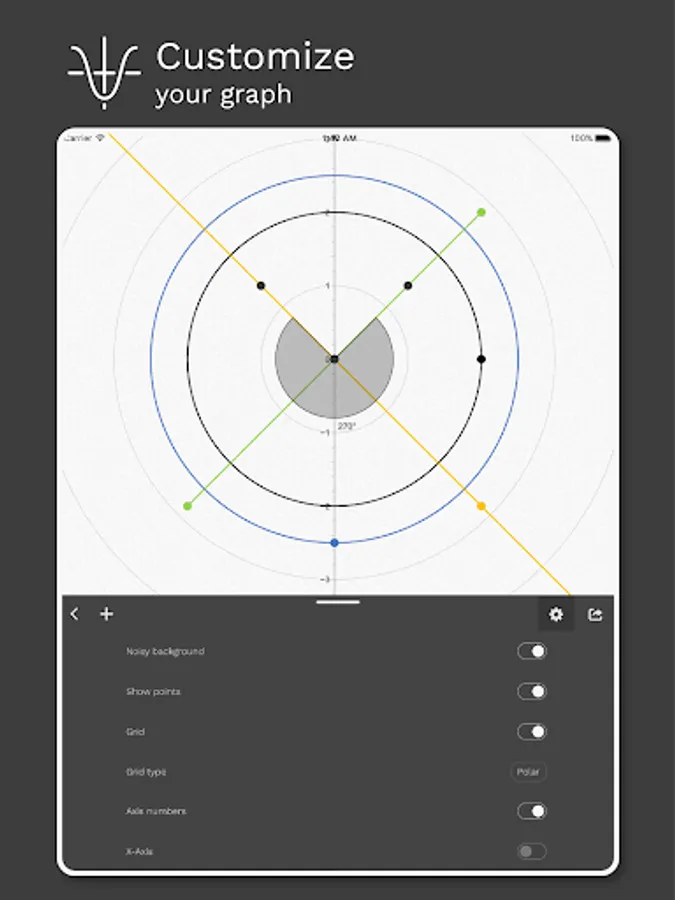Select the green point at upper right
Image resolution: width=675 pixels, height=900 pixels.
tap(482, 212)
